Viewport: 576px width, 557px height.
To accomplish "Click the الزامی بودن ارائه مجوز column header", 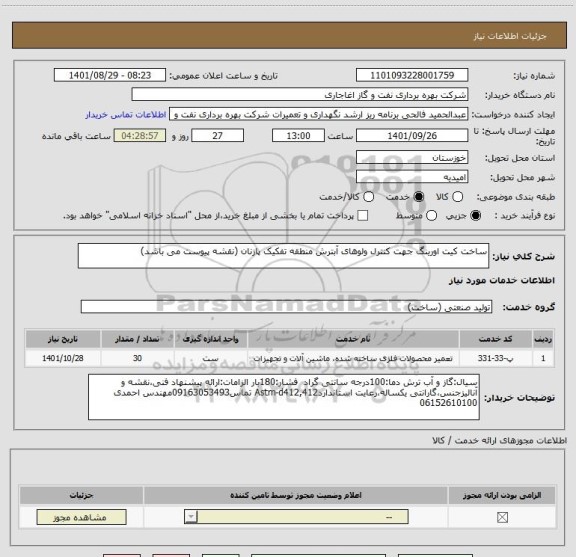I will click(502, 495).
